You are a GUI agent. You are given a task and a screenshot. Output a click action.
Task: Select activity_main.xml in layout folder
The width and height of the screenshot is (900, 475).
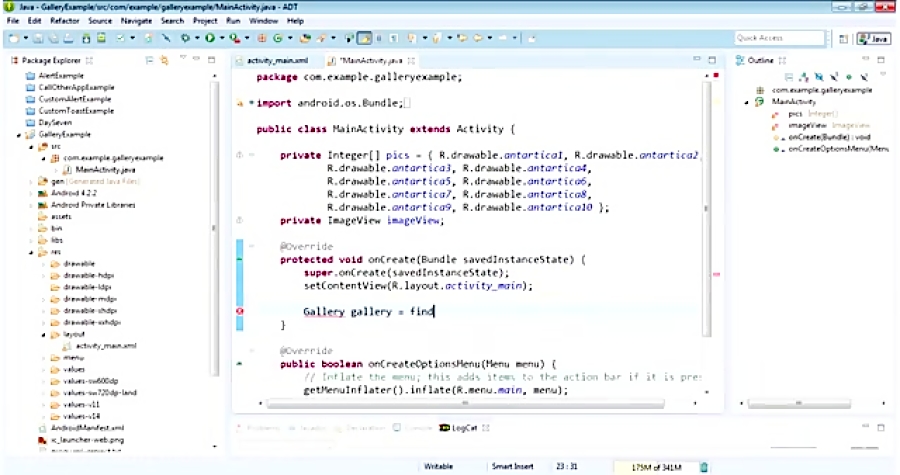[106, 346]
